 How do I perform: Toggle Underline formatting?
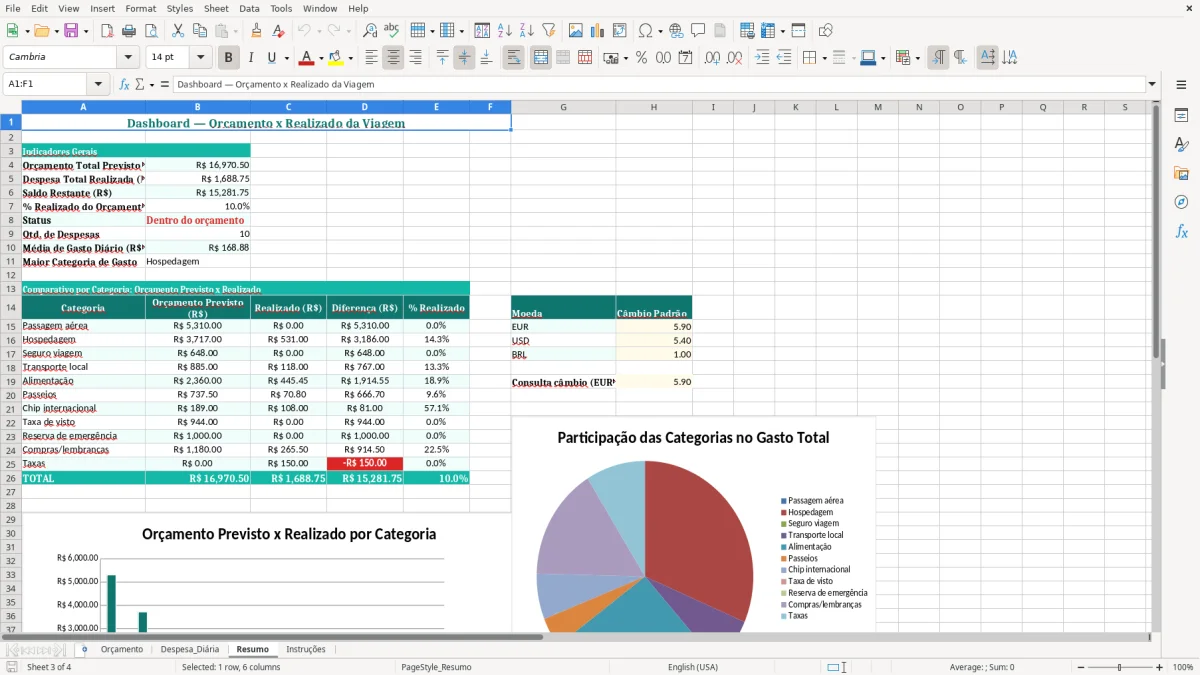(x=271, y=58)
